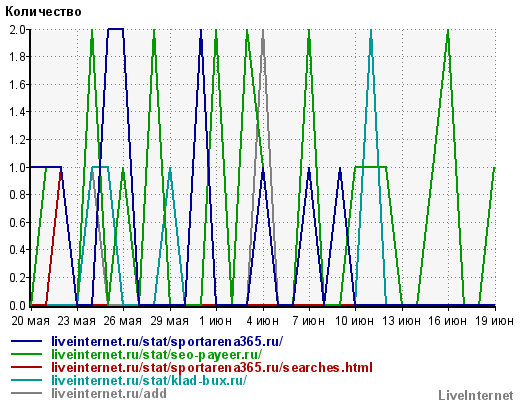Click the 2.0 value on y-axis
This screenshot has height=405, width=520.
(x=17, y=30)
